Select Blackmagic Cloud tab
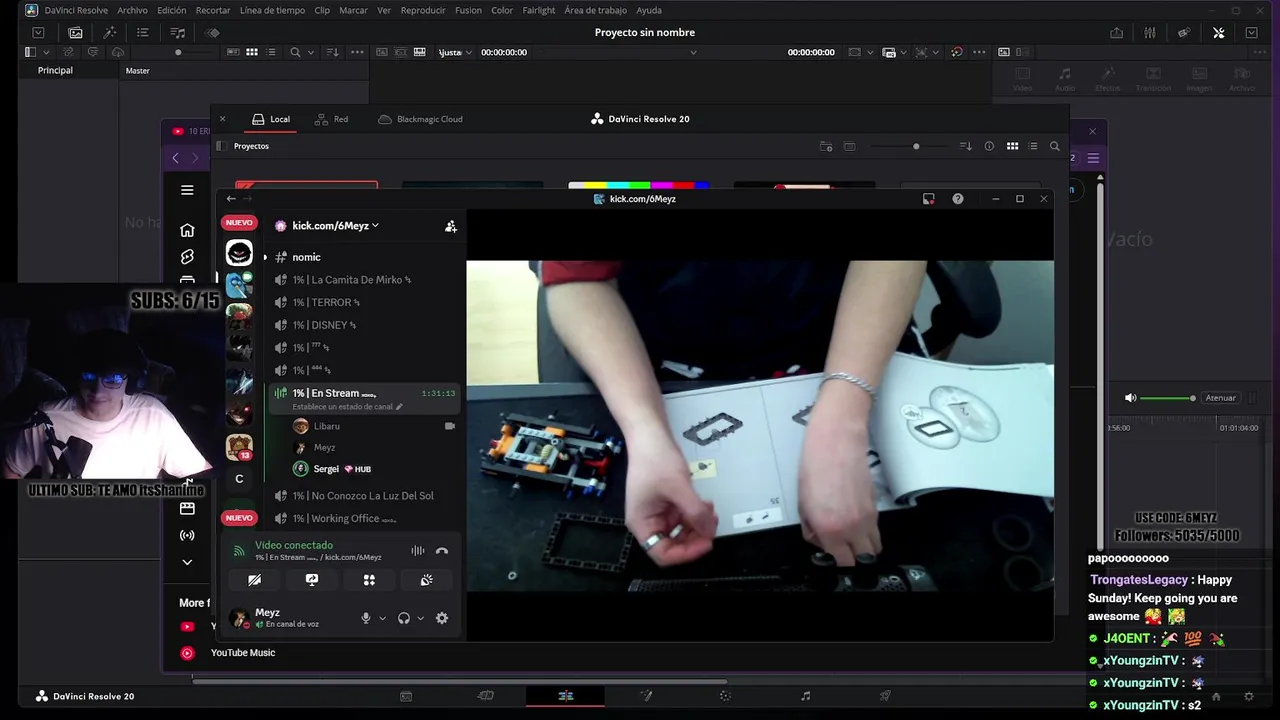 point(420,119)
